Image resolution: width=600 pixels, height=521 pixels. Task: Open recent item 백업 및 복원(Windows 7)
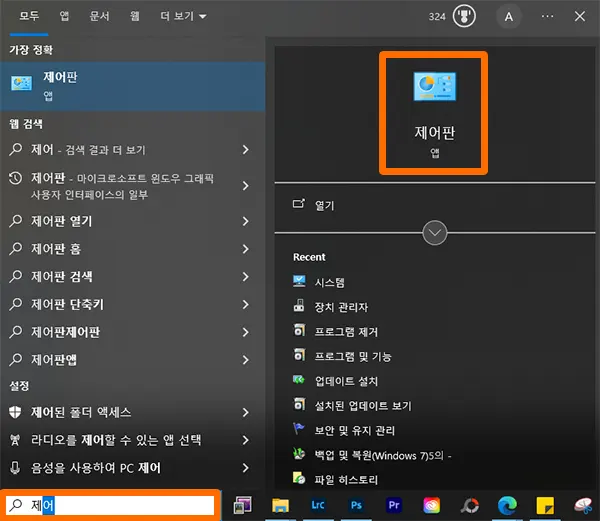click(372, 455)
